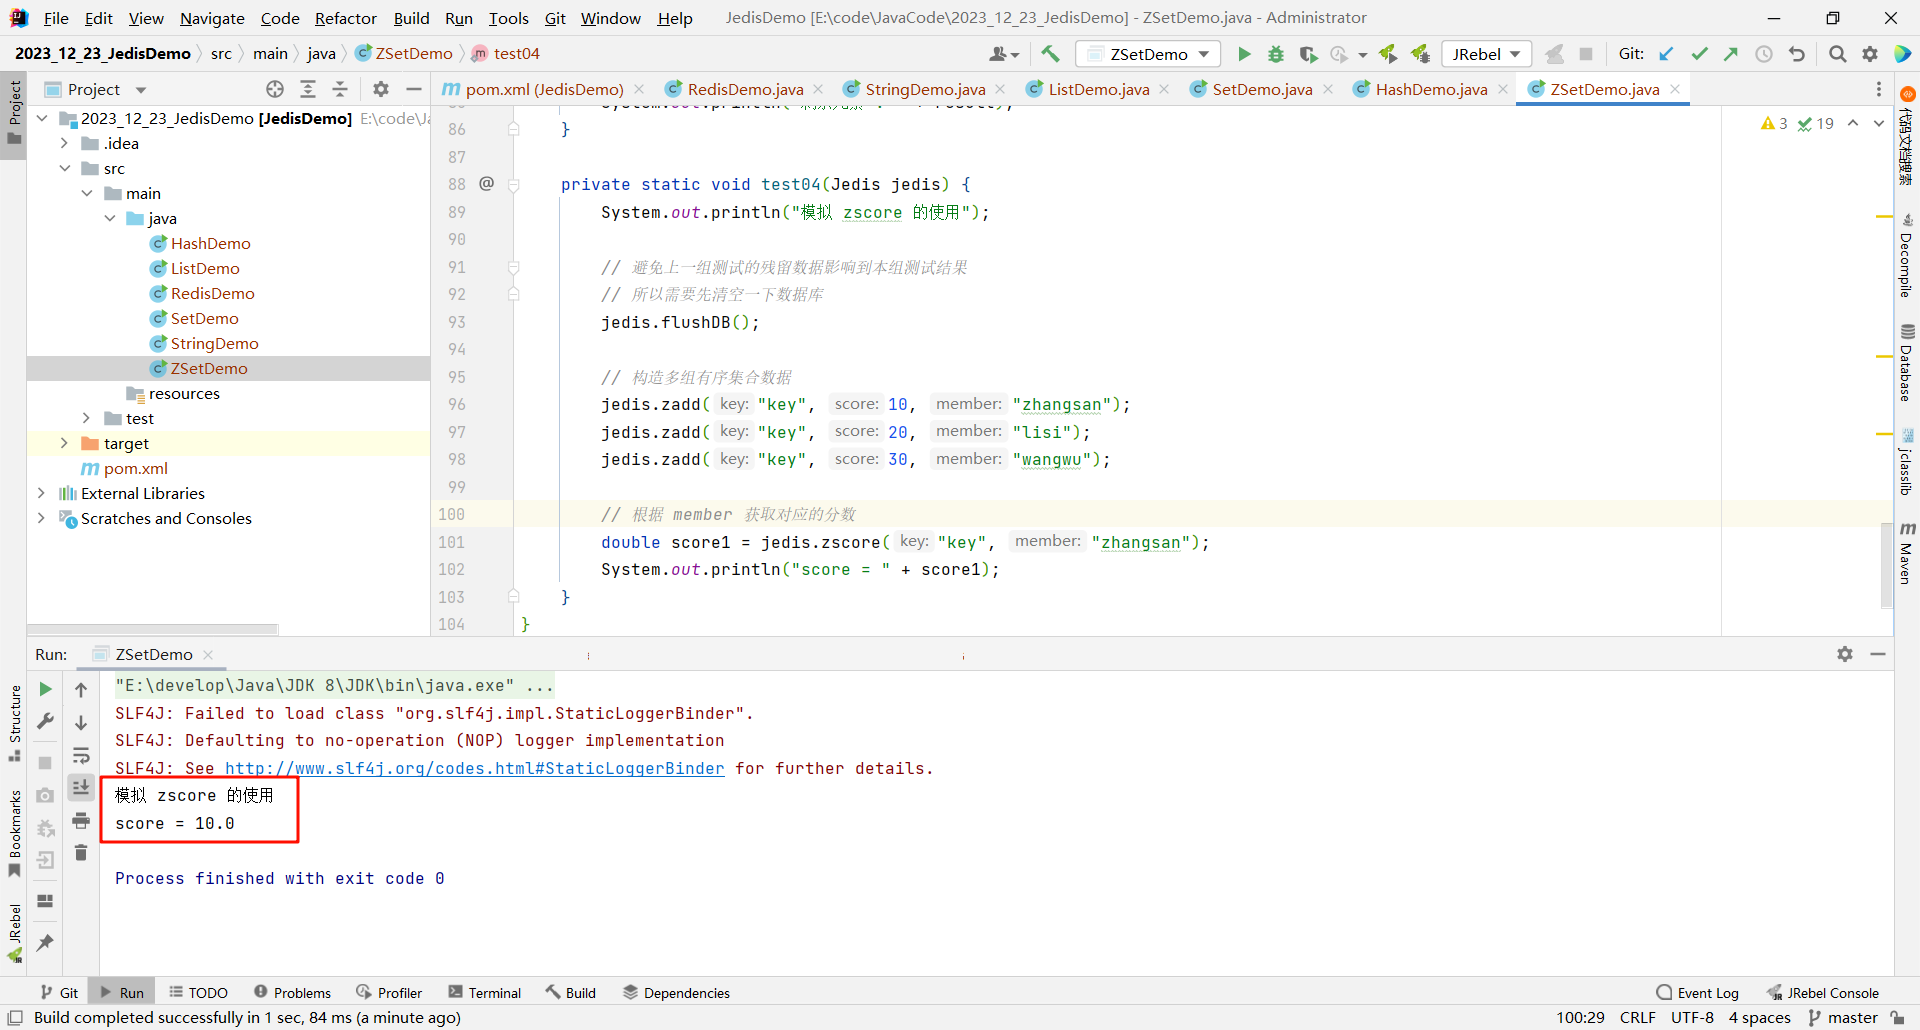Click the rollback undo arrow icon
This screenshot has width=1920, height=1030.
click(1797, 54)
